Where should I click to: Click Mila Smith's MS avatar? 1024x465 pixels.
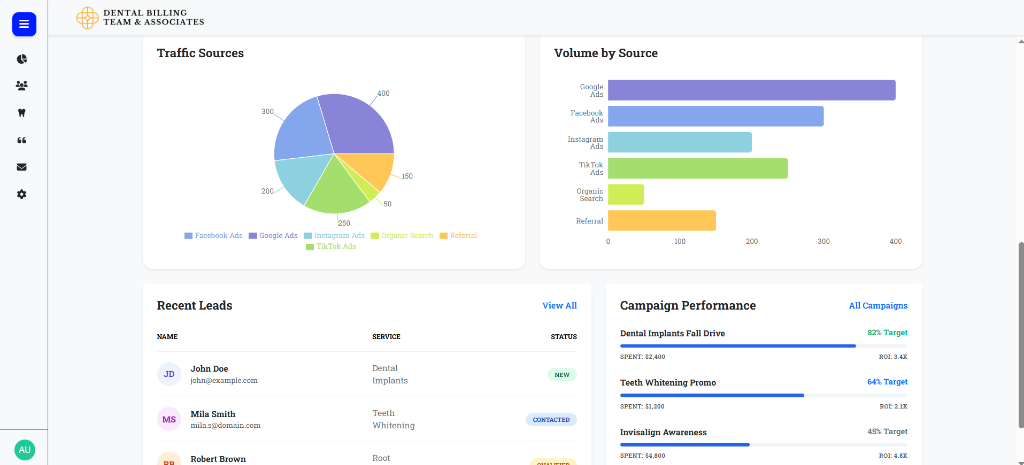pos(169,419)
